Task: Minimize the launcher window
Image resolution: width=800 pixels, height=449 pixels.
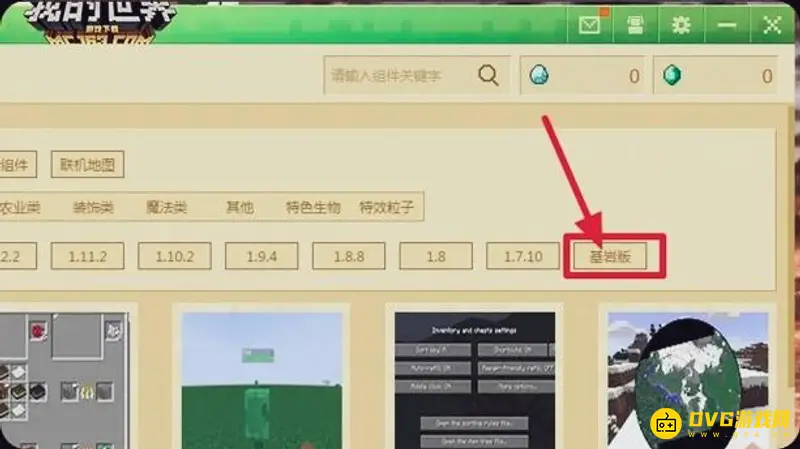Action: [x=727, y=25]
